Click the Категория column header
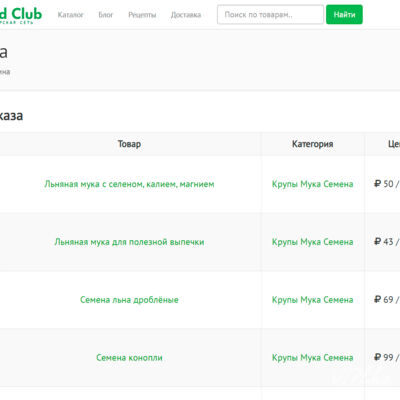 (313, 144)
